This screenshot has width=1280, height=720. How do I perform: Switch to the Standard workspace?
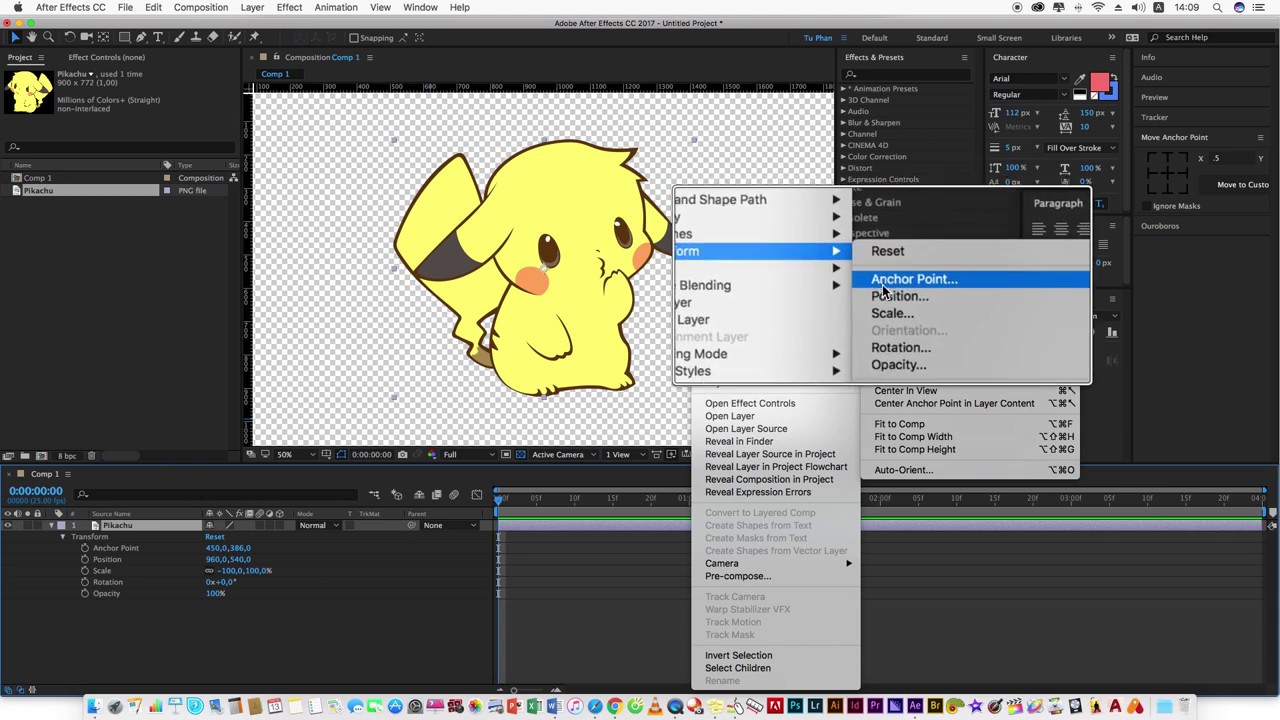[x=931, y=38]
